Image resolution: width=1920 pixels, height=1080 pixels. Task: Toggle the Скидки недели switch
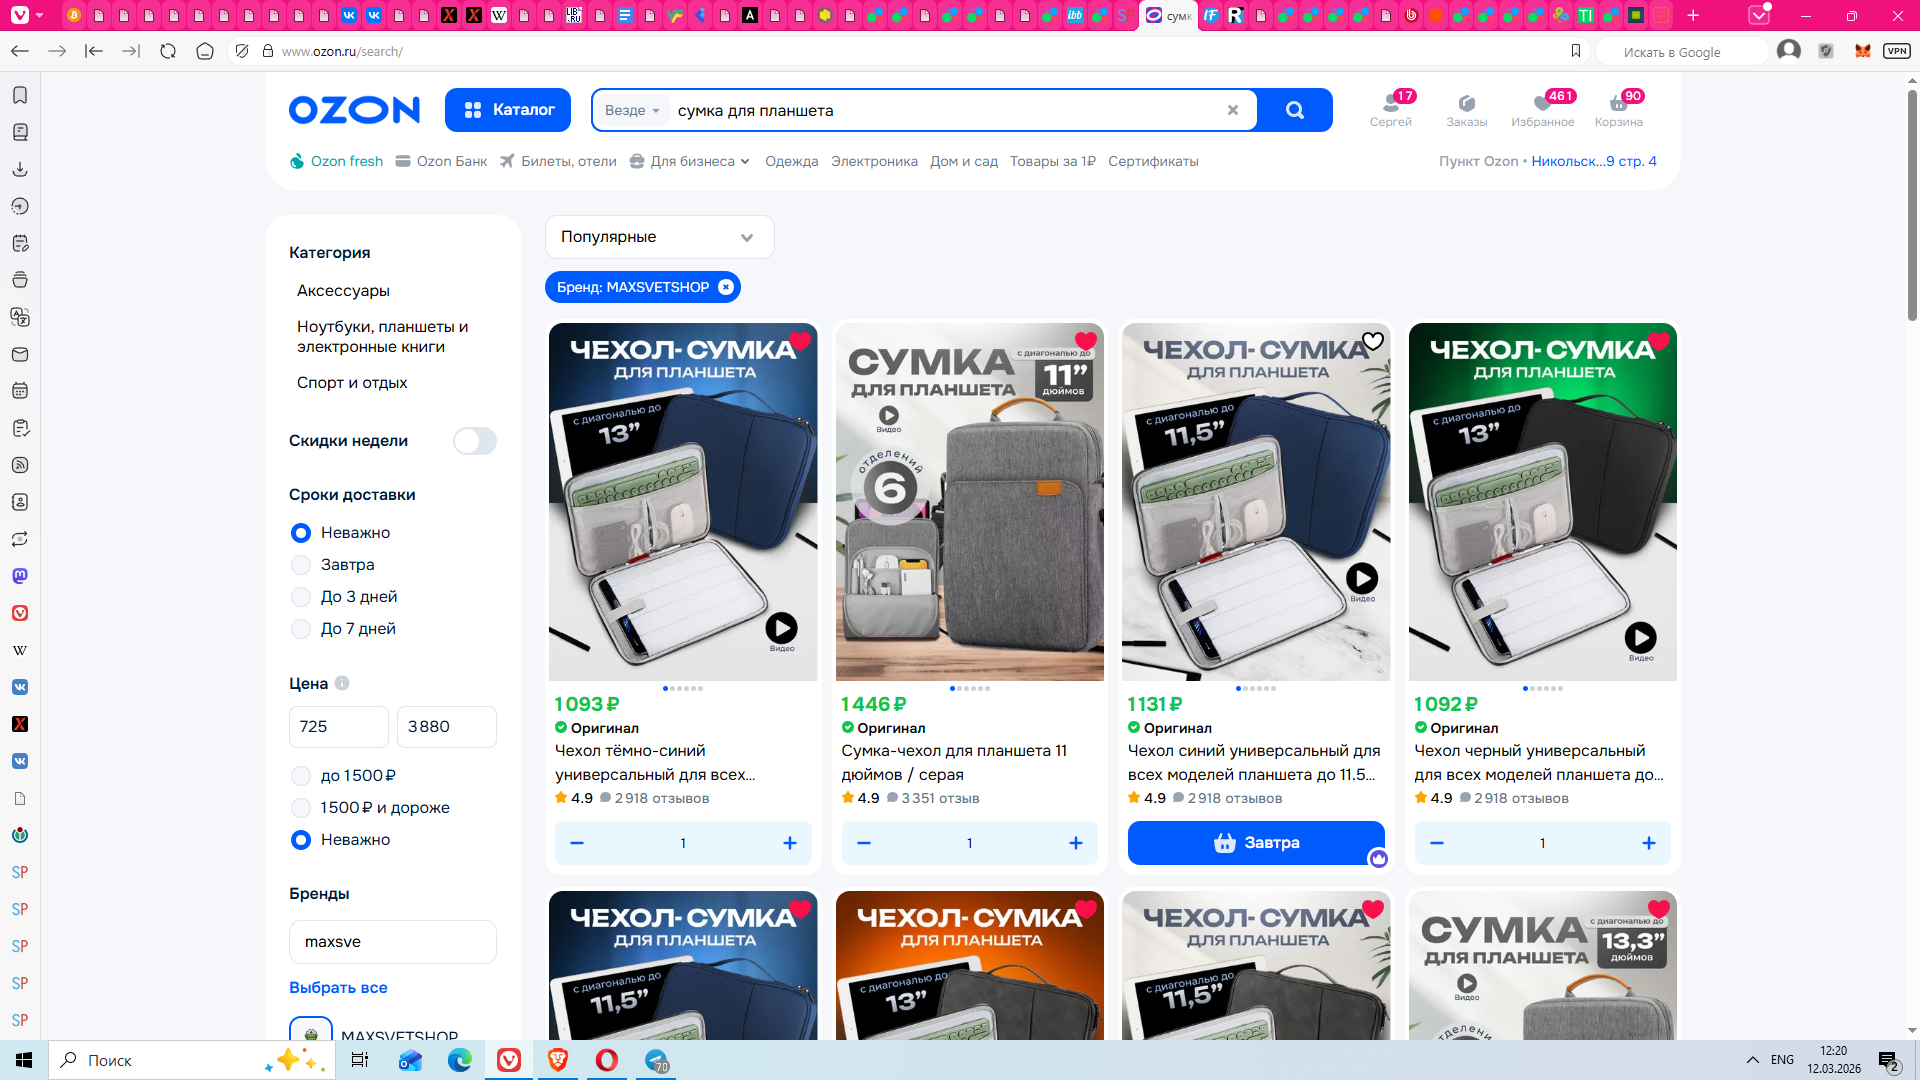pyautogui.click(x=474, y=441)
